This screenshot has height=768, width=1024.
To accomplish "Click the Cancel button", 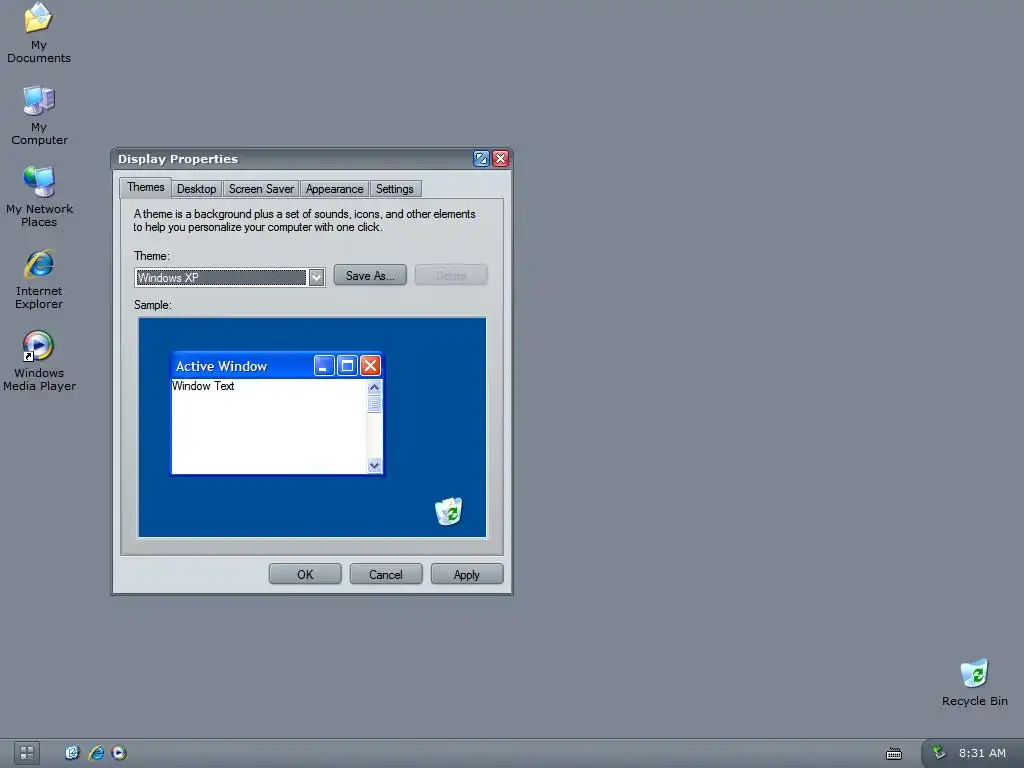I will click(386, 575).
